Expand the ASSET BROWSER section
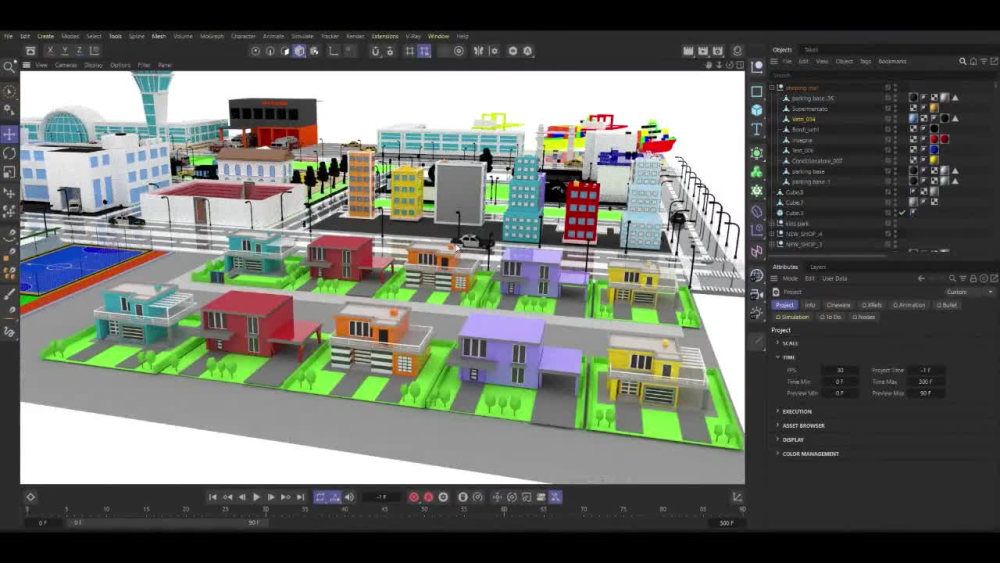This screenshot has width=1000, height=563. coord(777,425)
